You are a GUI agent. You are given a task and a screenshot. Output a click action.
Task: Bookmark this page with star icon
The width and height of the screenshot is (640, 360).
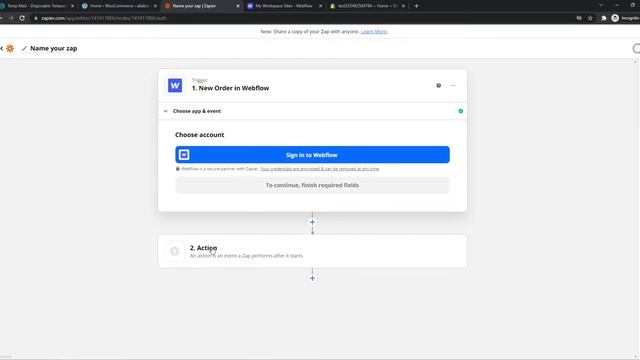[590, 18]
